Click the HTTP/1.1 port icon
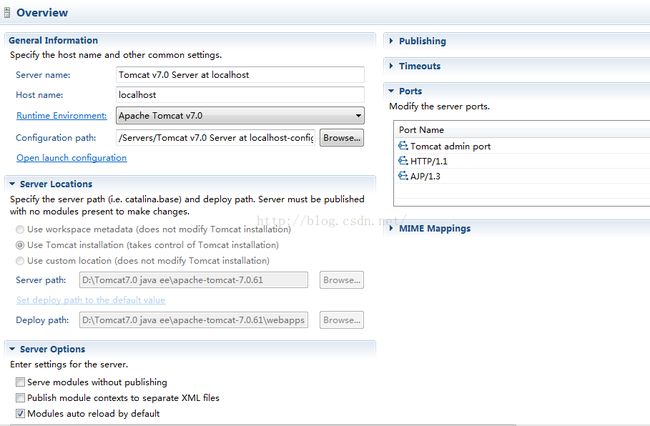This screenshot has width=650, height=426. pyautogui.click(x=403, y=161)
